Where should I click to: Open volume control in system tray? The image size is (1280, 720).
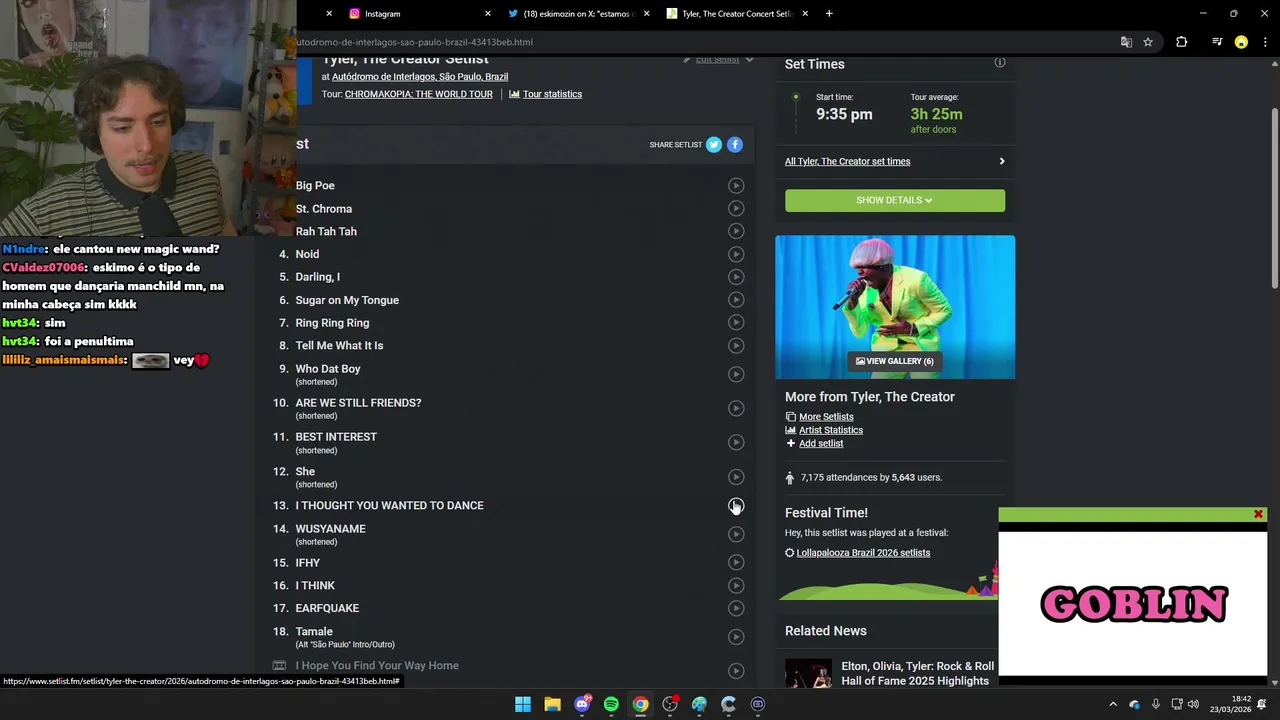(x=1193, y=704)
